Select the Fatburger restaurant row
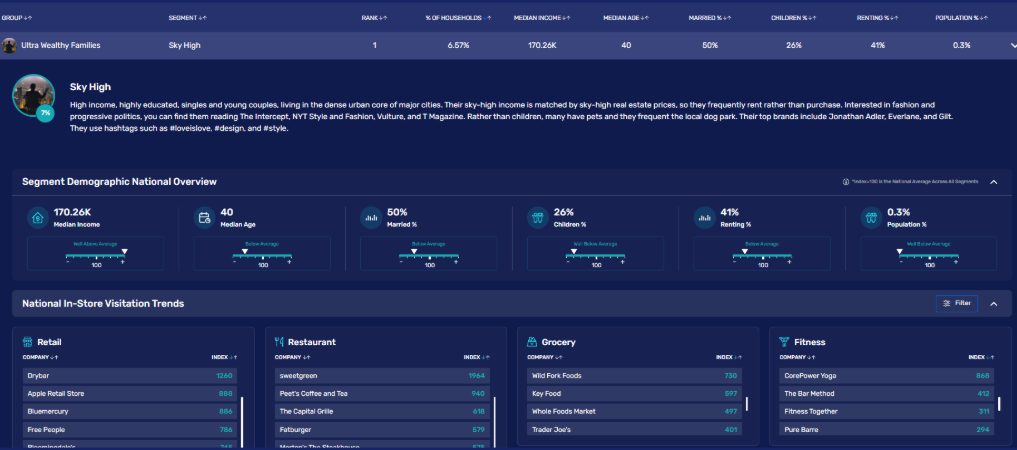Viewport: 1017px width, 450px height. click(382, 429)
